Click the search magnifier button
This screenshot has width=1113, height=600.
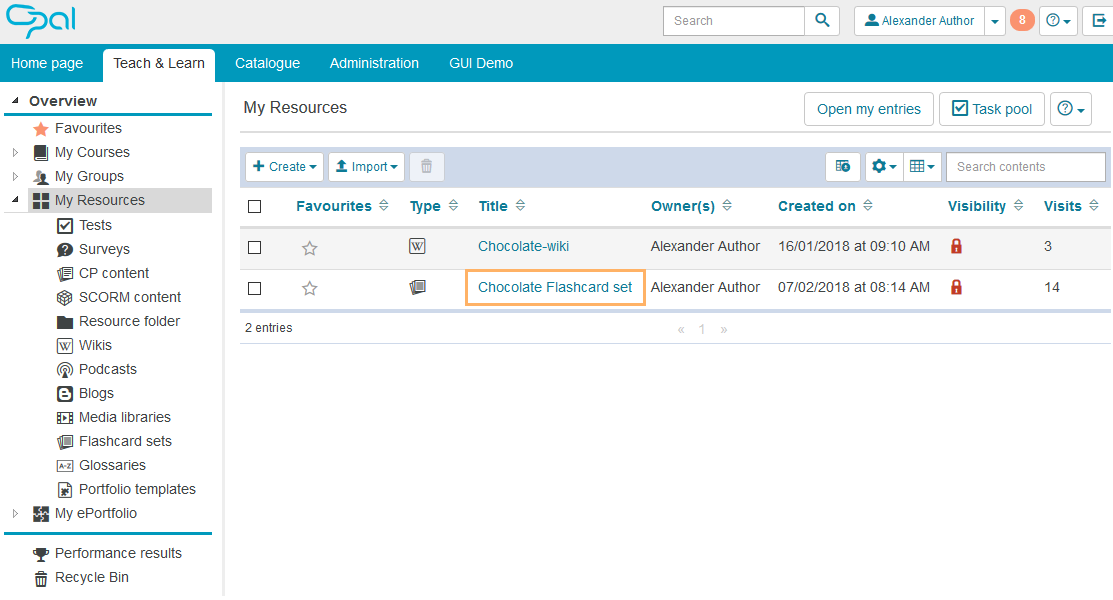(x=822, y=20)
